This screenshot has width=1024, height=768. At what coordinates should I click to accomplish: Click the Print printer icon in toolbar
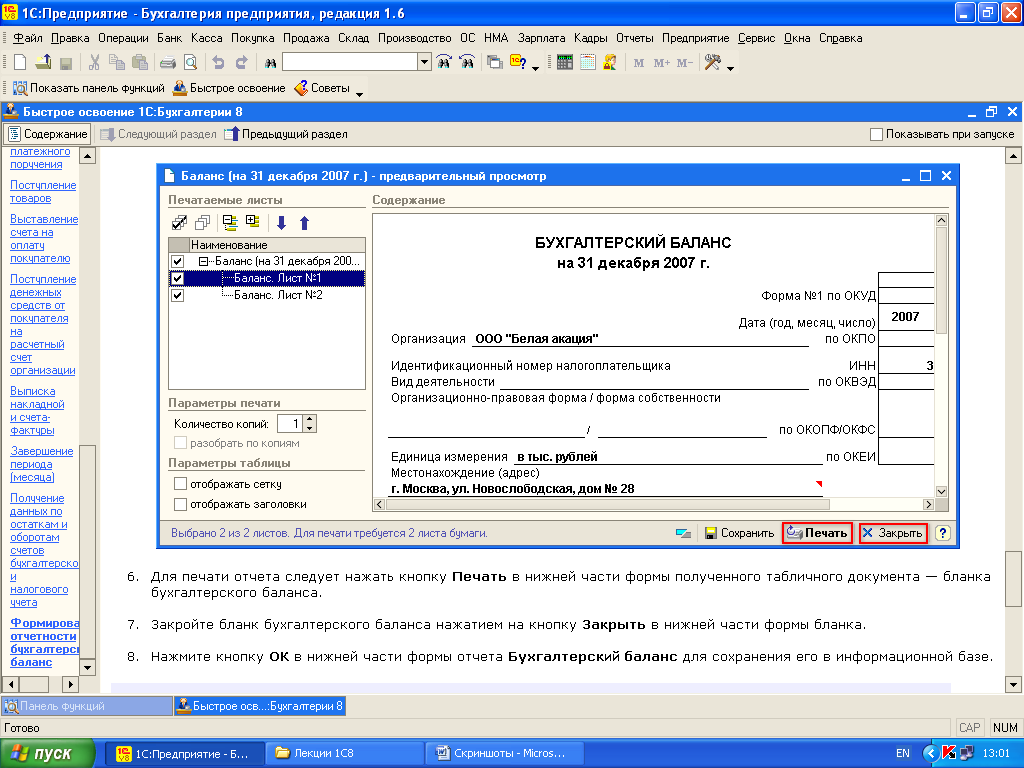(168, 63)
